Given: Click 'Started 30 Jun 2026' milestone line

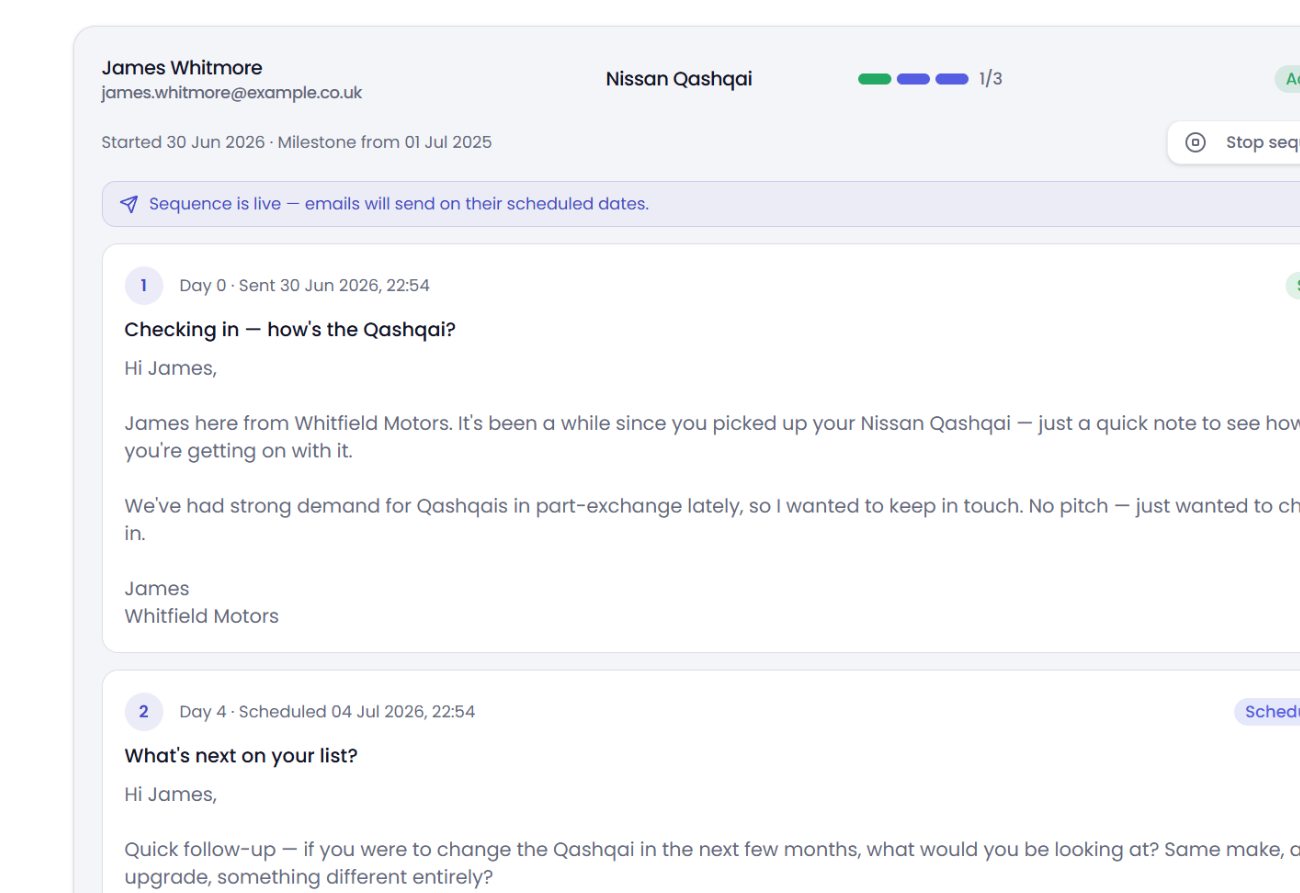Looking at the screenshot, I should click(x=297, y=142).
